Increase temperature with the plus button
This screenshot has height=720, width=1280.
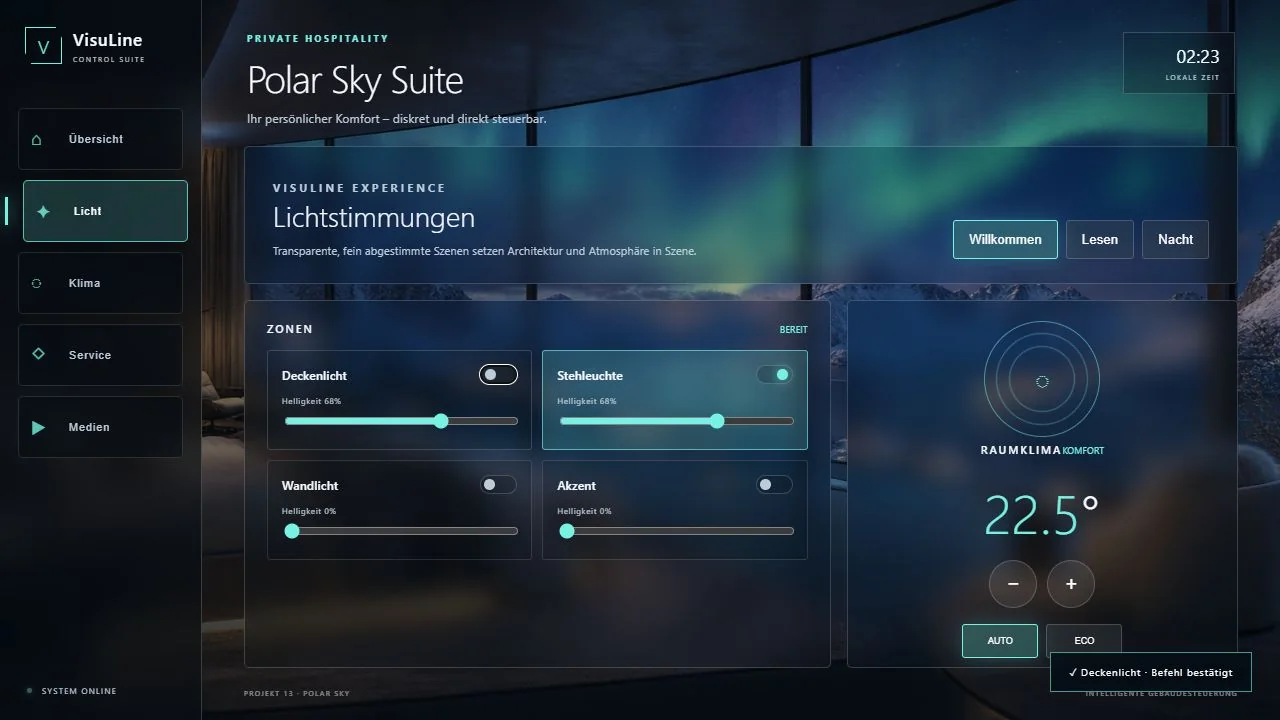click(1071, 584)
